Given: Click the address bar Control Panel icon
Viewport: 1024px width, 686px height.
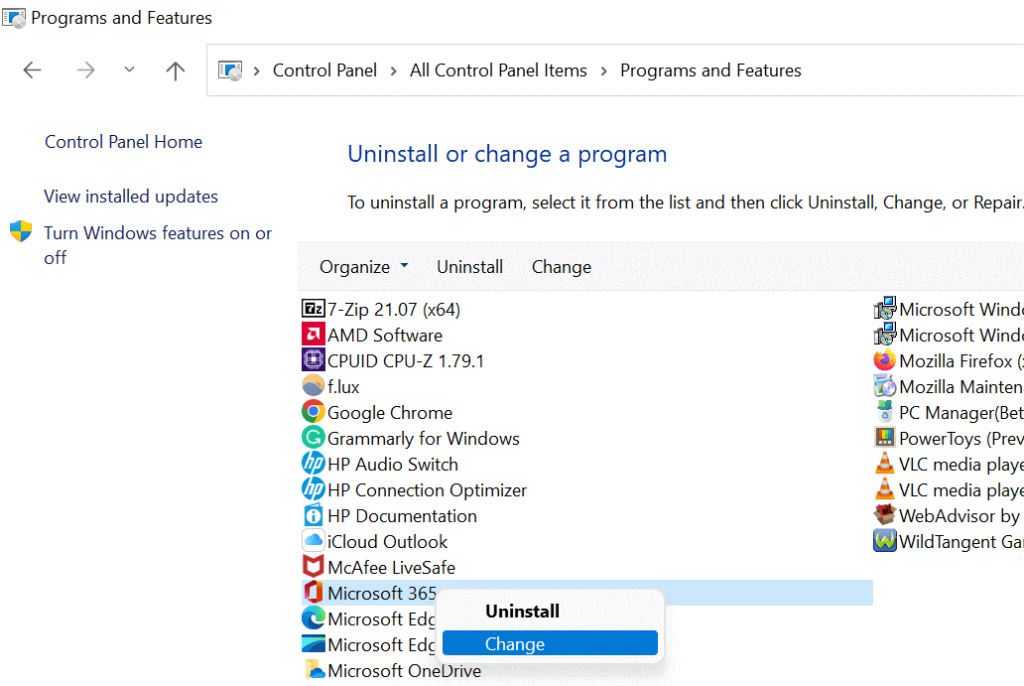Looking at the screenshot, I should coord(230,70).
